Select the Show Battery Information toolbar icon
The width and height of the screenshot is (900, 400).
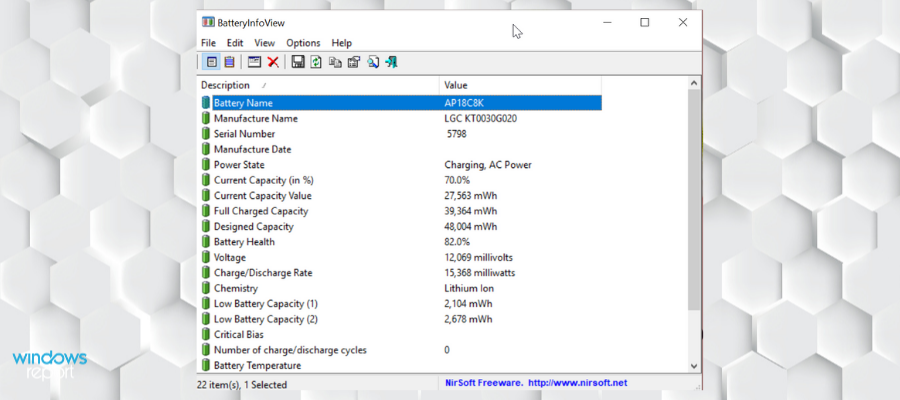[x=212, y=62]
